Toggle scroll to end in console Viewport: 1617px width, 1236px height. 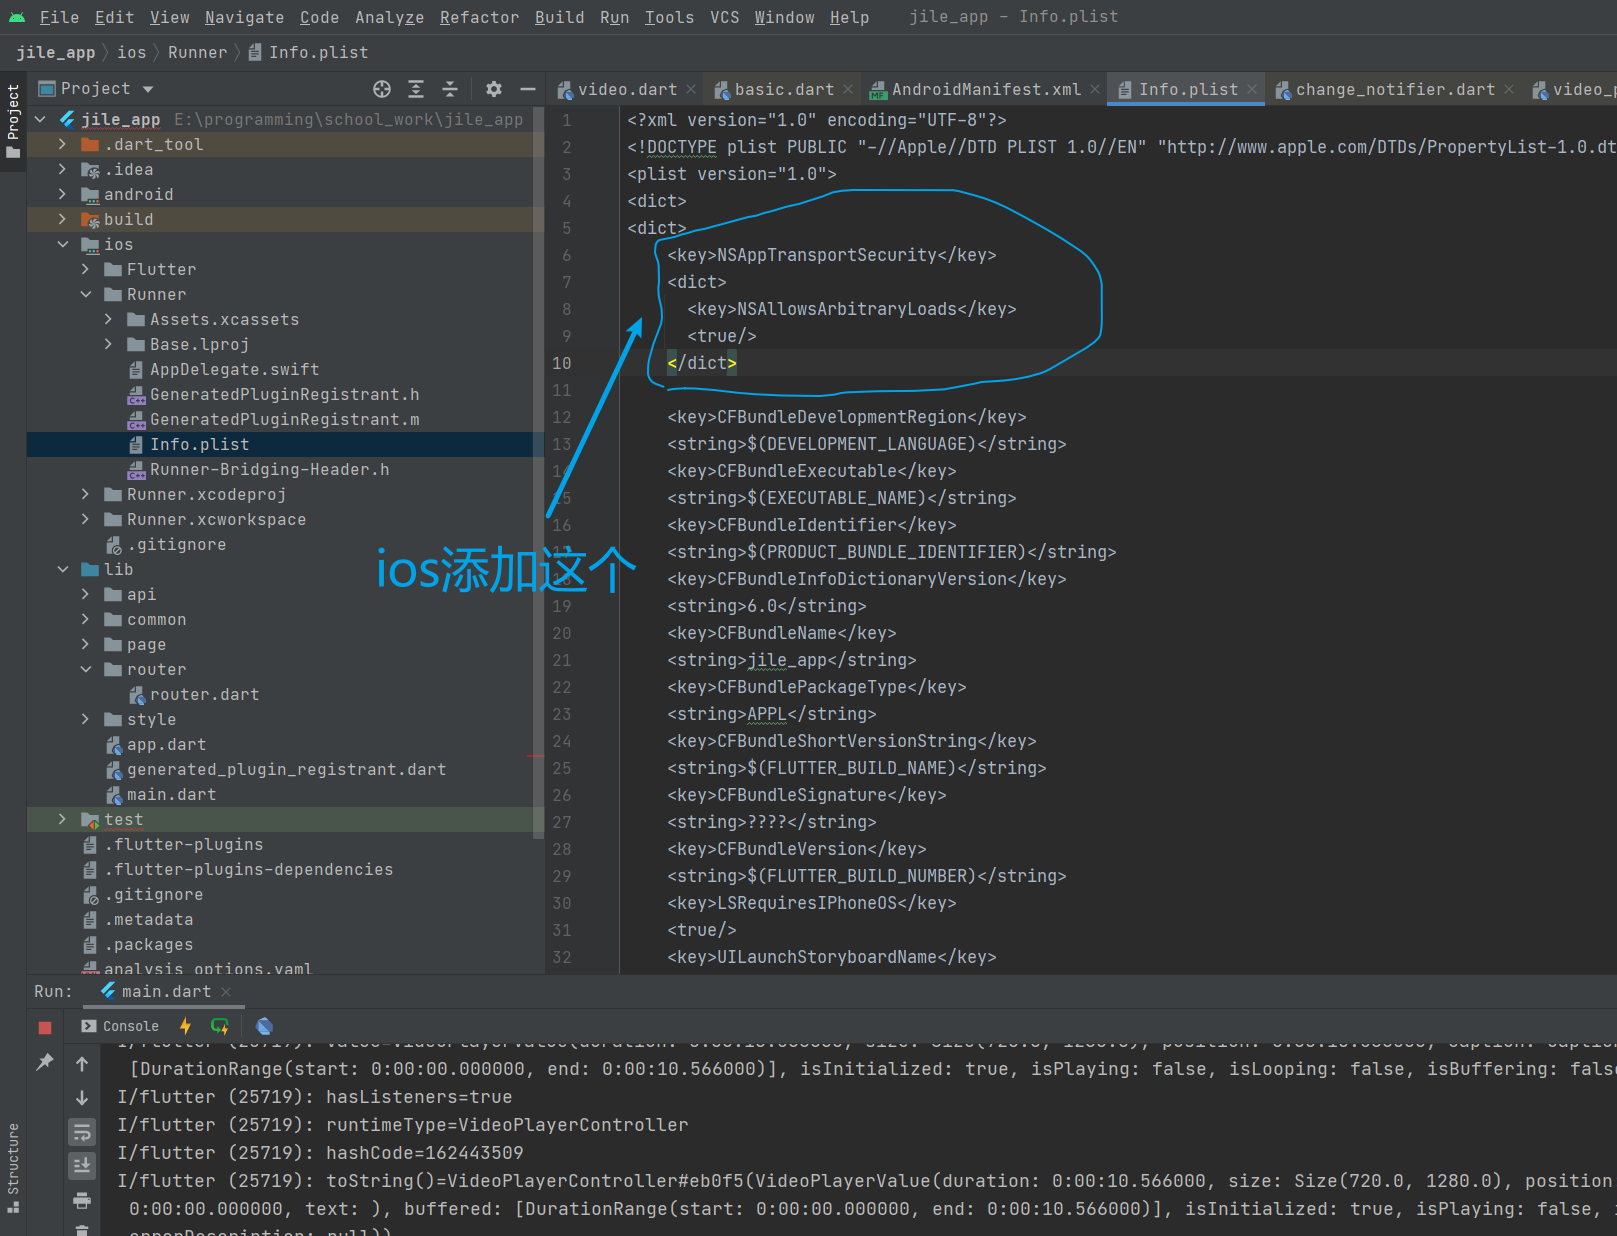click(x=82, y=1165)
